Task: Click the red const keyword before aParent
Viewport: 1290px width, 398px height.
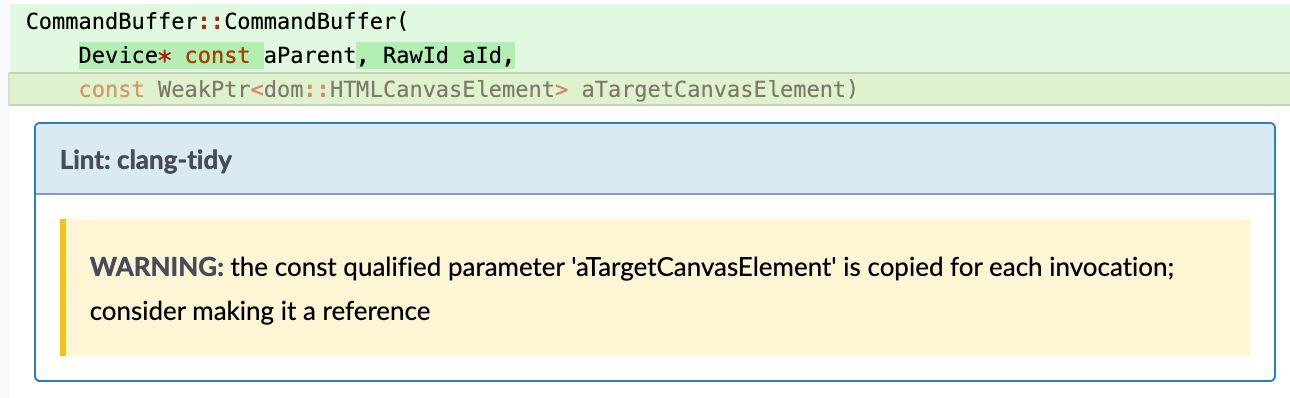Action: click(217, 55)
